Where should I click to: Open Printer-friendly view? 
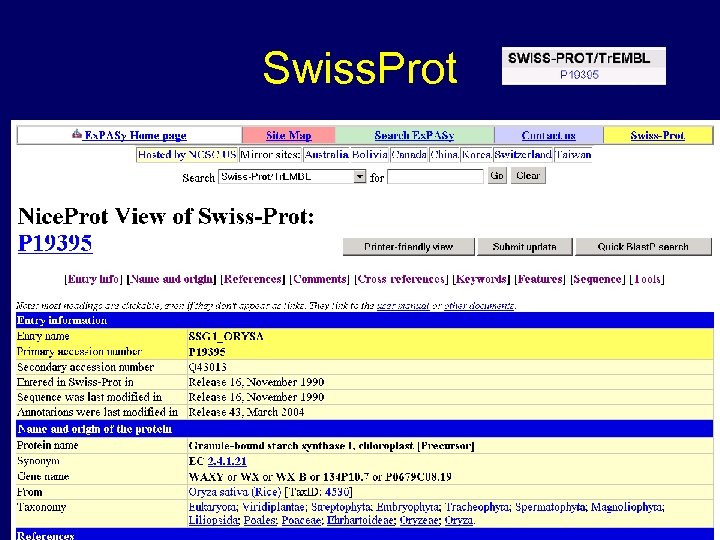[x=409, y=247]
